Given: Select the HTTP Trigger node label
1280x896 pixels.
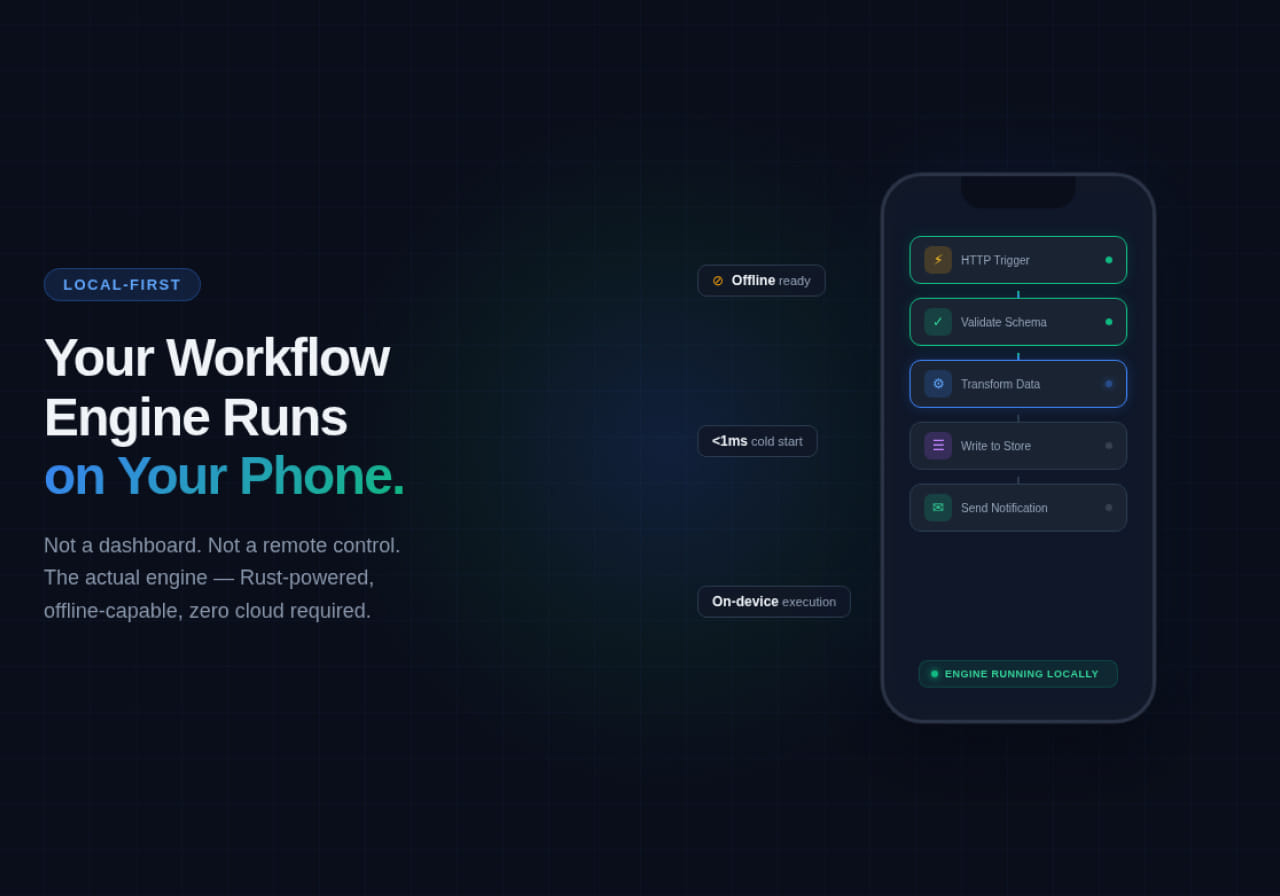Looking at the screenshot, I should coord(995,260).
